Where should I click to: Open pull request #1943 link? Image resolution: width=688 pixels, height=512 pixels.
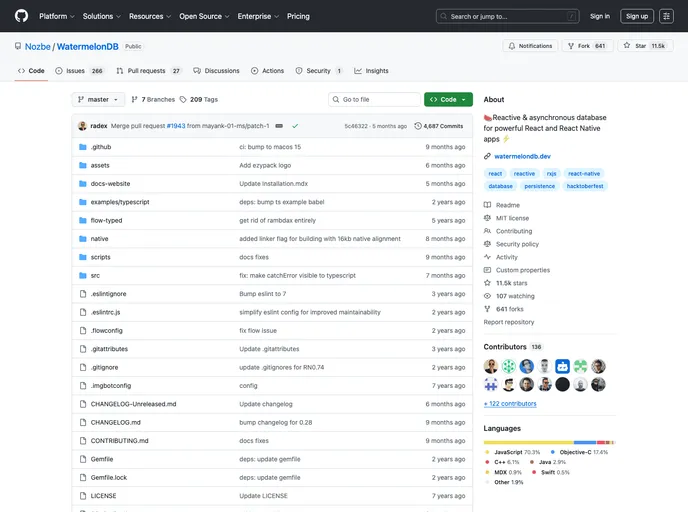176,126
